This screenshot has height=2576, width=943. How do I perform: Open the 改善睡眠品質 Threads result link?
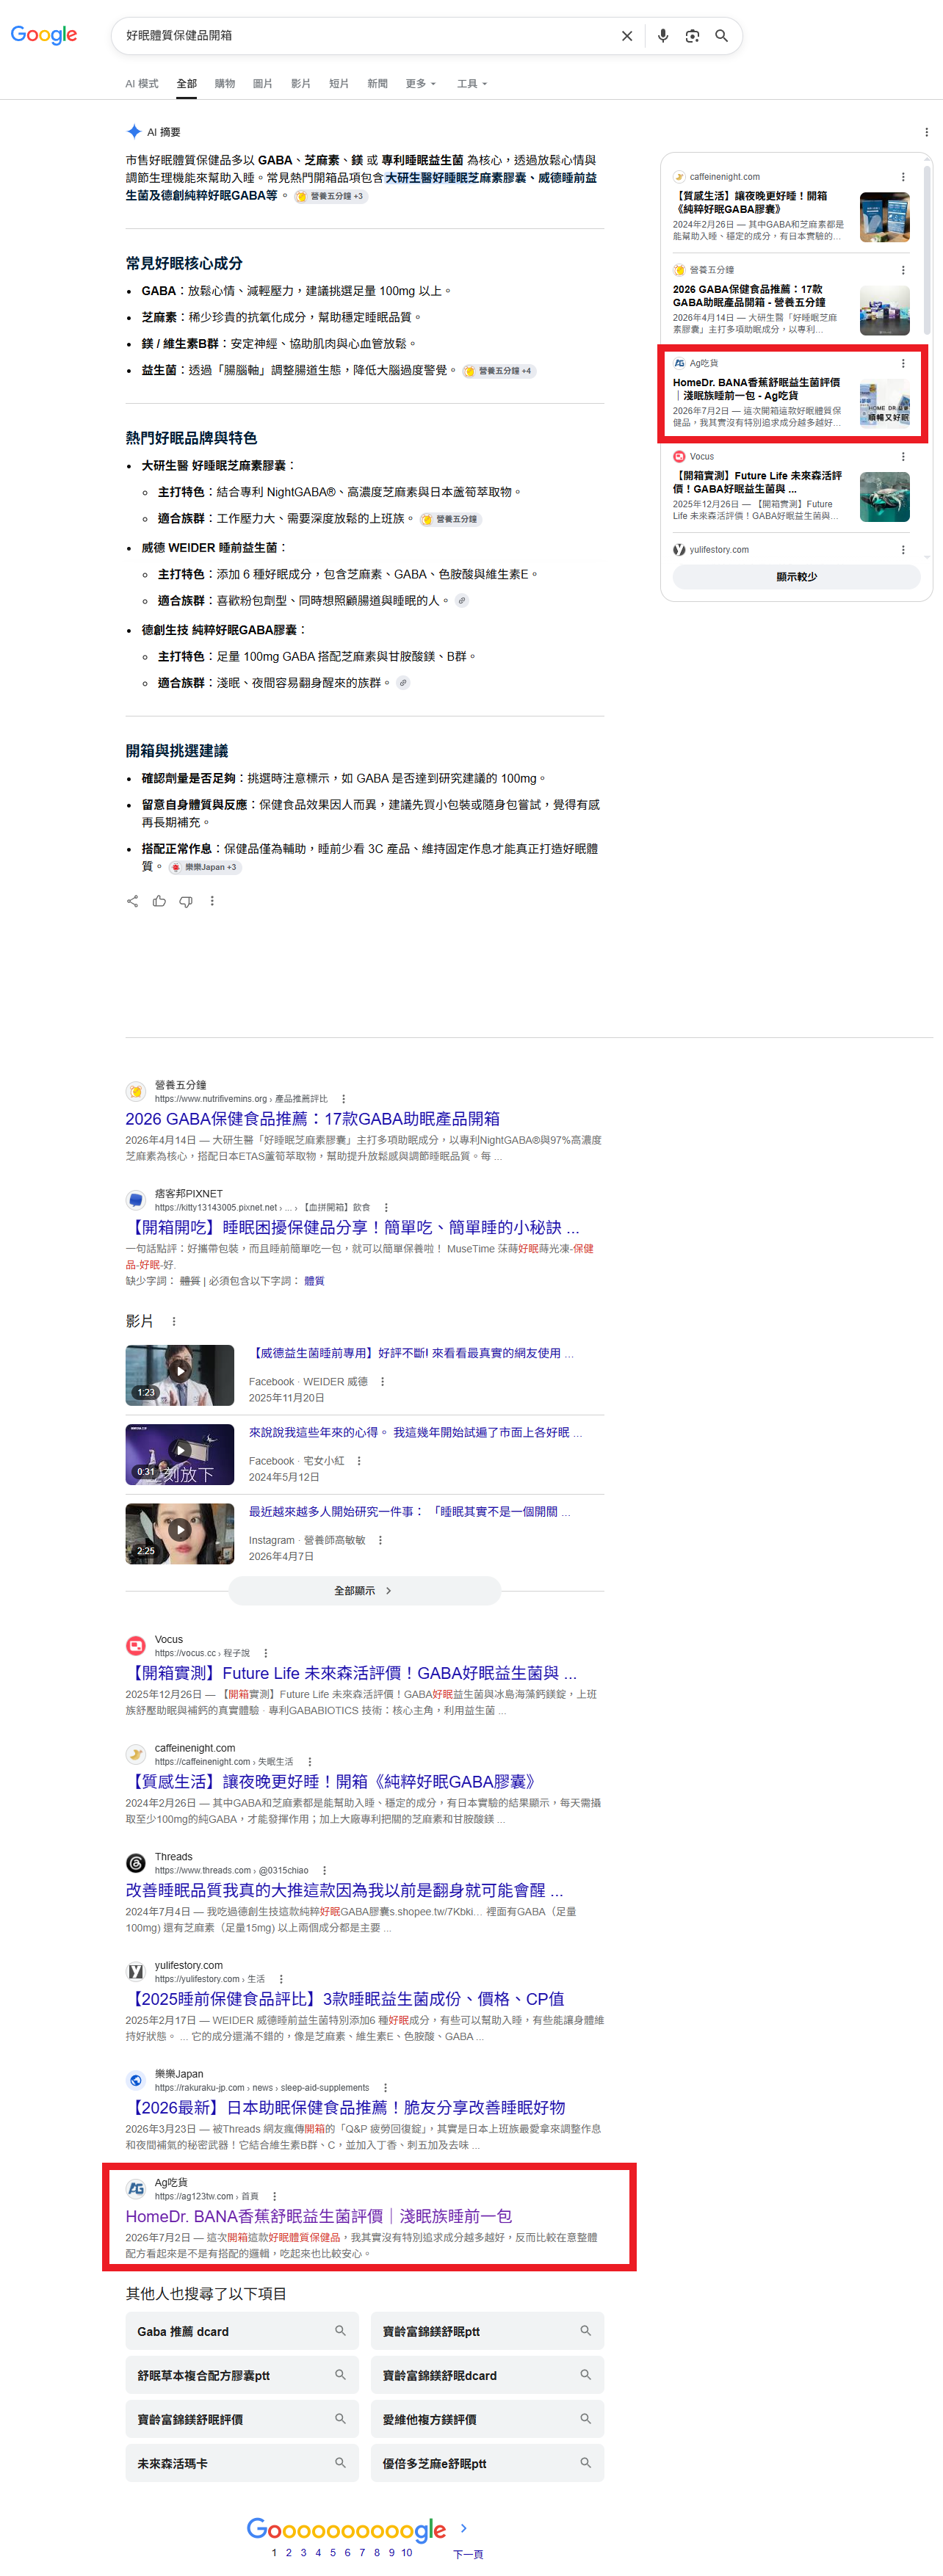click(x=344, y=1891)
